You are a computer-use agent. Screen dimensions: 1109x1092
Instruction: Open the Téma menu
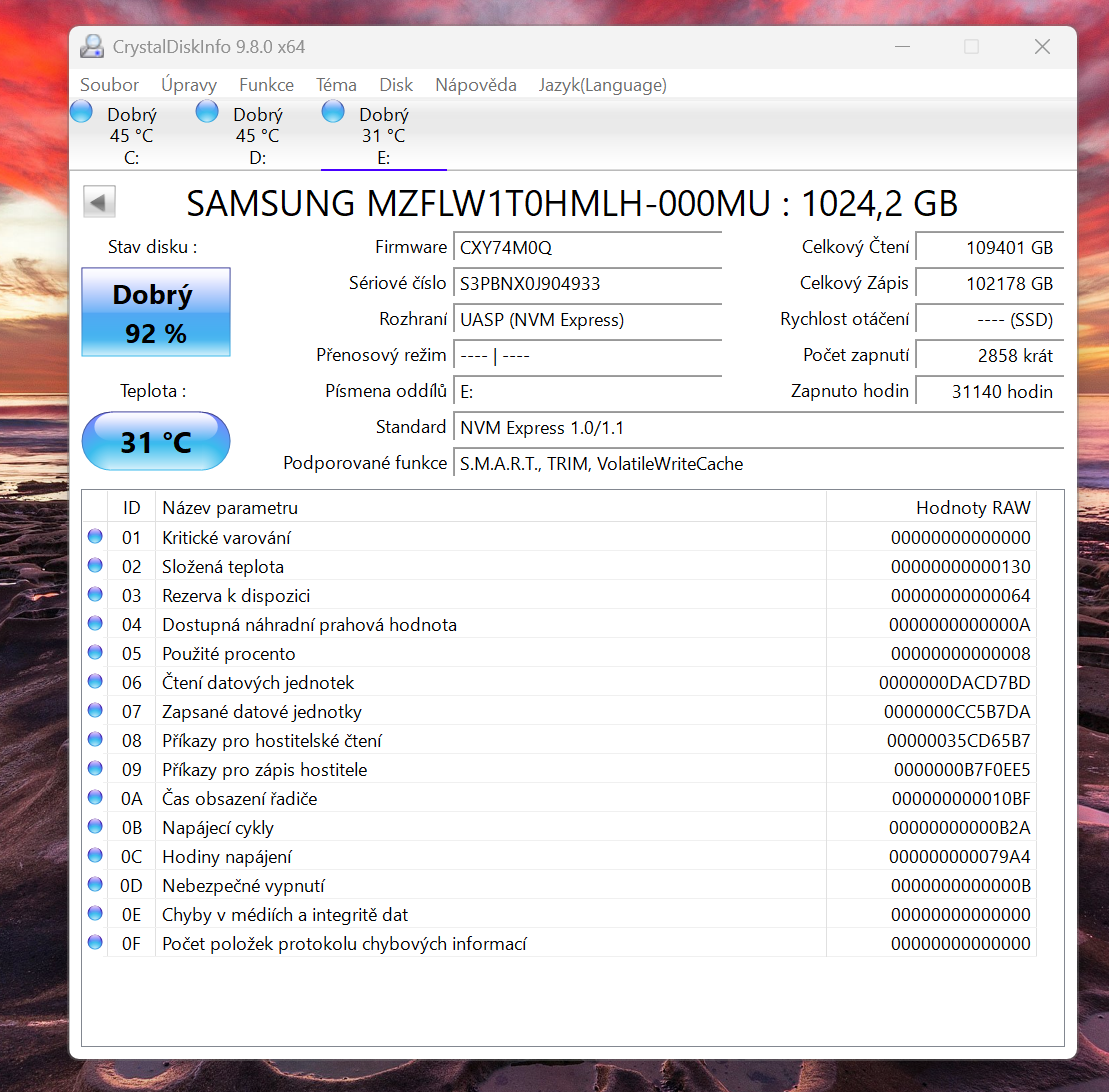pyautogui.click(x=336, y=85)
